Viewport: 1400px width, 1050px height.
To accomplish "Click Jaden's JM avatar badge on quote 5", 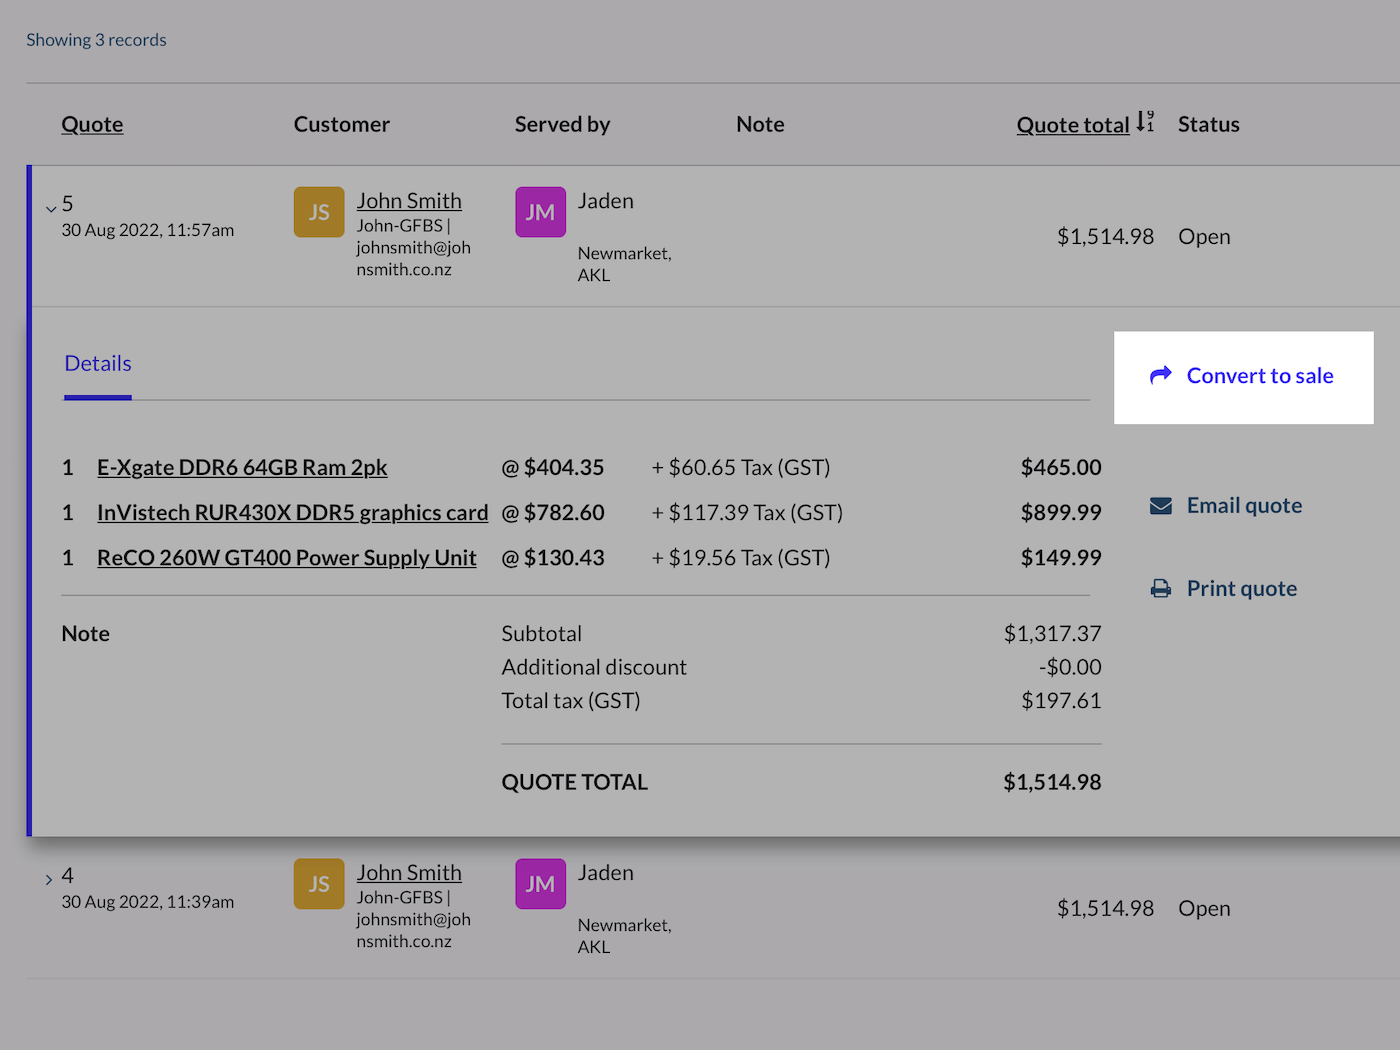I will click(540, 211).
